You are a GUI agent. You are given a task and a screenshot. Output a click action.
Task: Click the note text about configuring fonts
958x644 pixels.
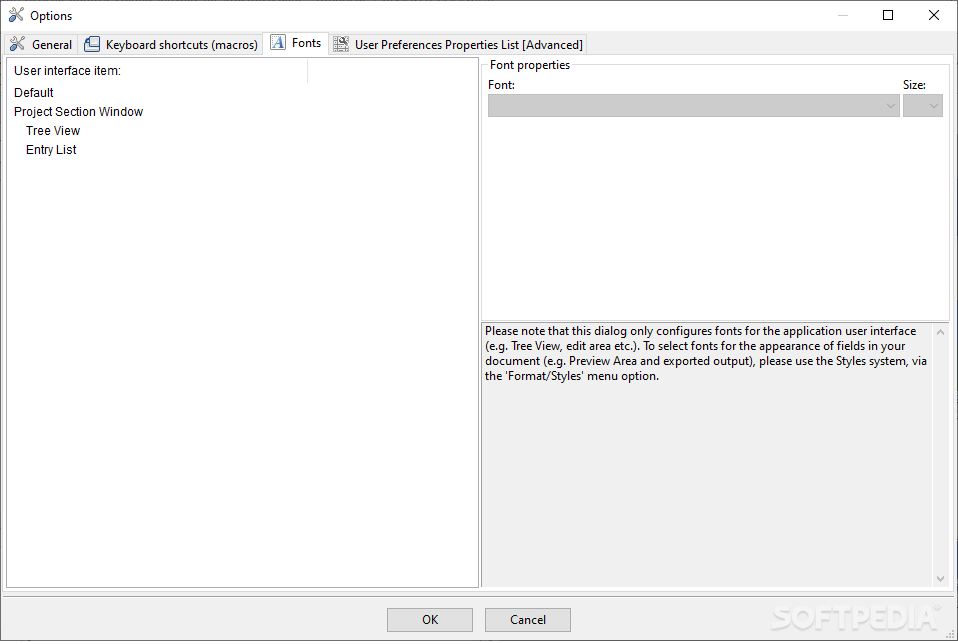pos(706,353)
